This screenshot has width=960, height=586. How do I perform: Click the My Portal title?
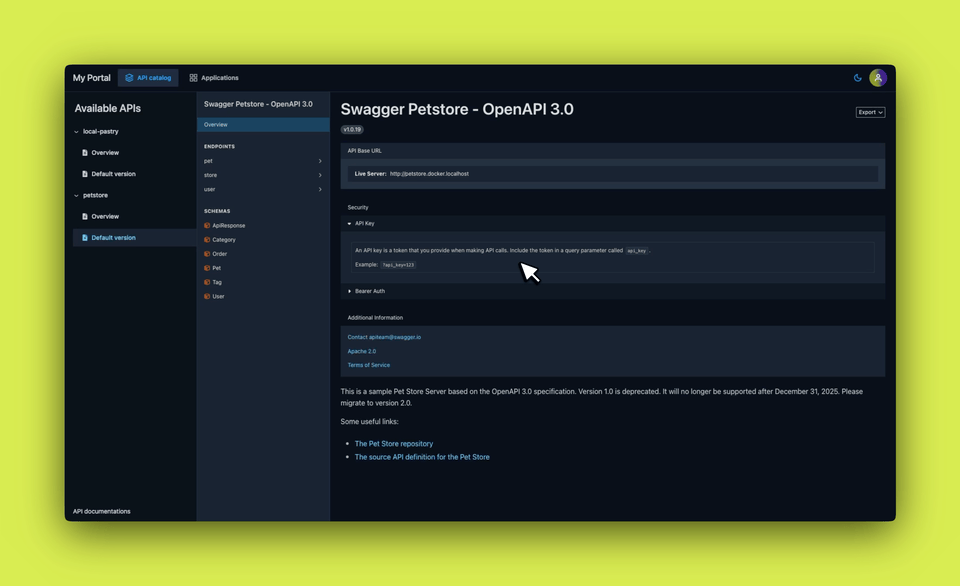click(92, 78)
